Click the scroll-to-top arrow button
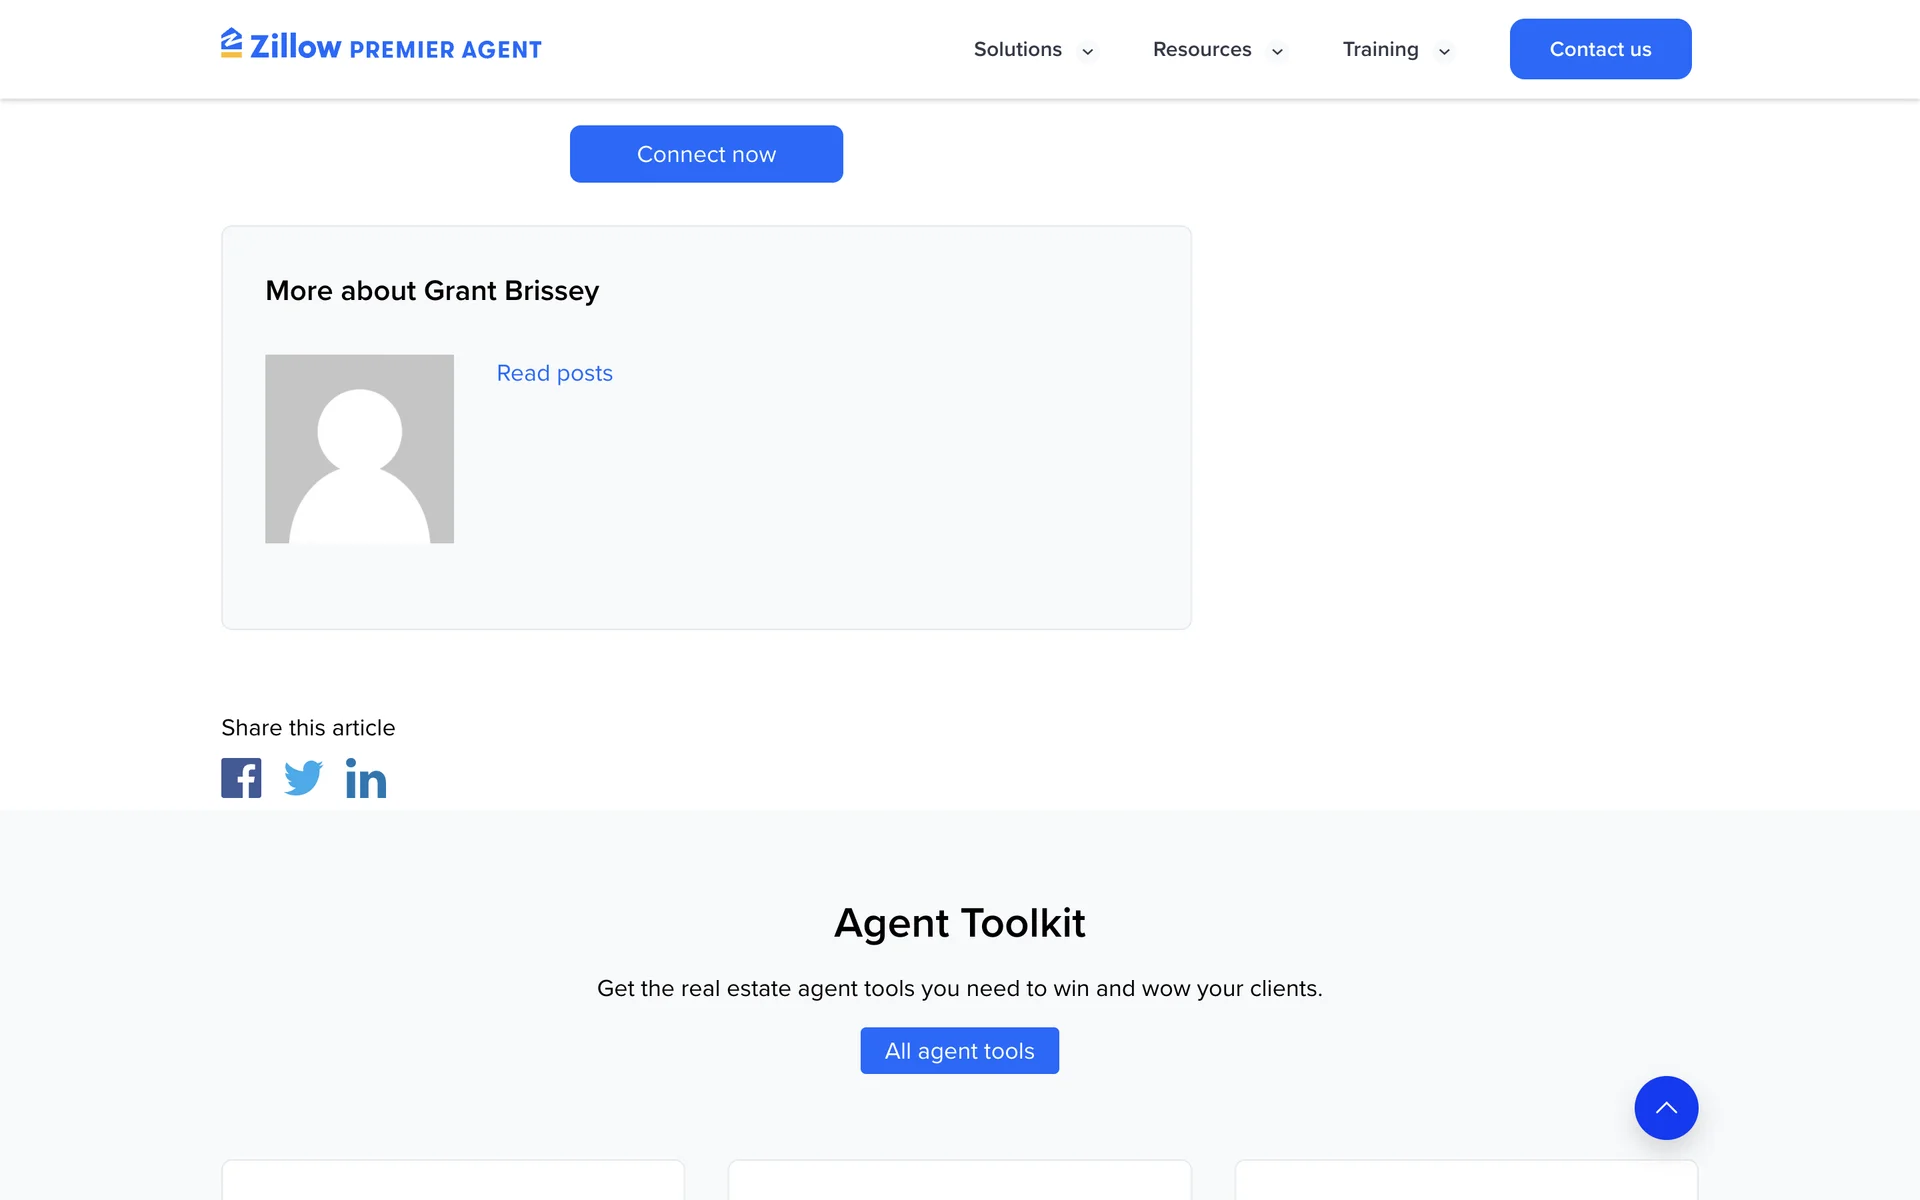The image size is (1920, 1200). coord(1666,1108)
